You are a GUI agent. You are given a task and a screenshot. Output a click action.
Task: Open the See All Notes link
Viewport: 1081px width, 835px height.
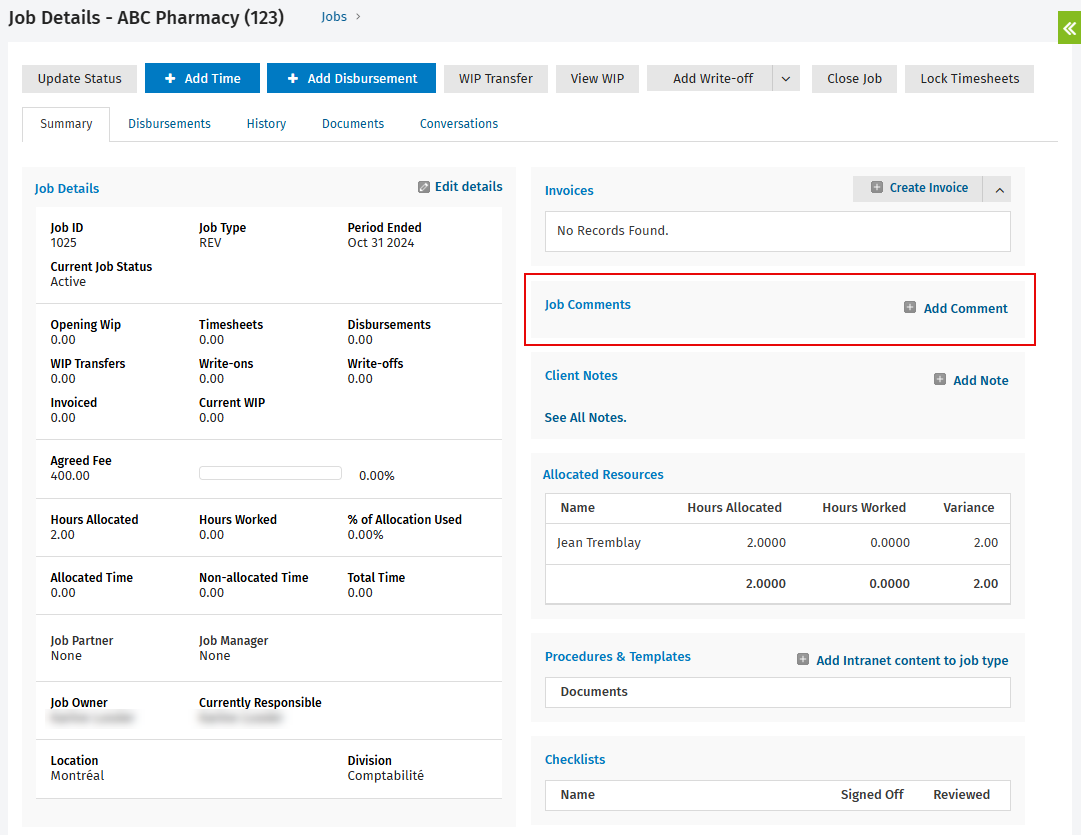point(585,418)
